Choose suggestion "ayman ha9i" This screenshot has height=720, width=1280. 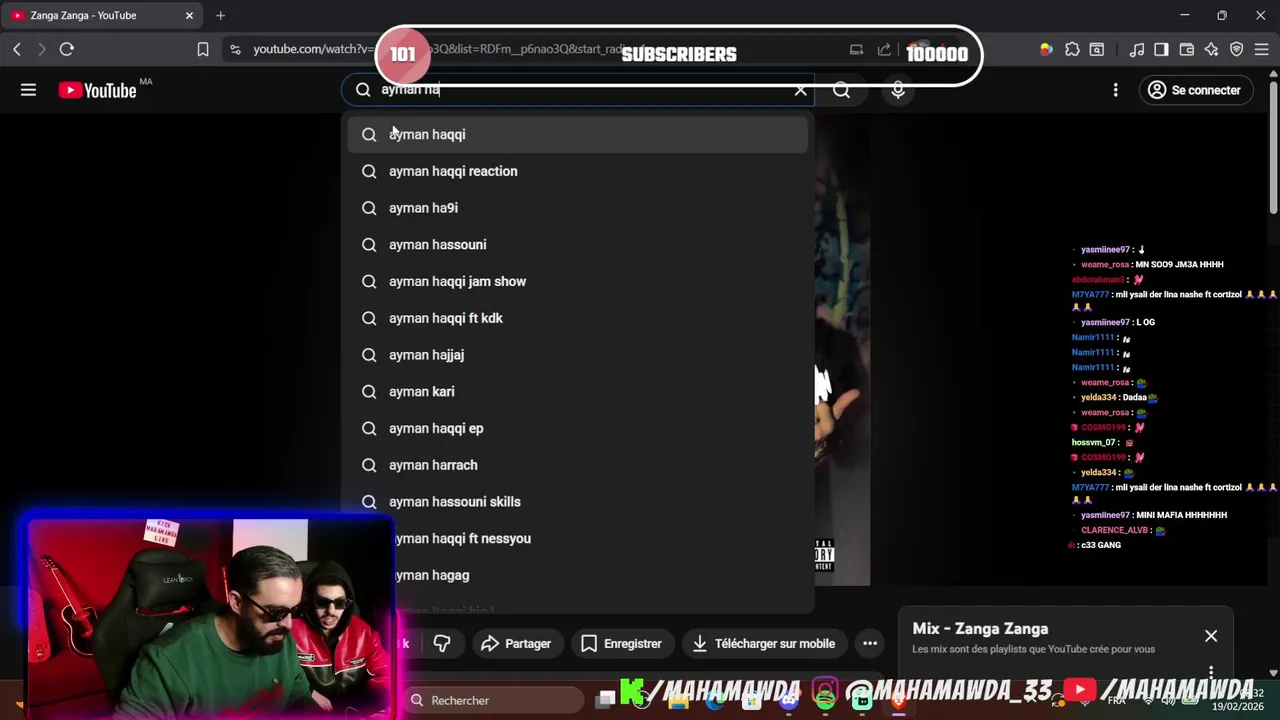click(578, 208)
